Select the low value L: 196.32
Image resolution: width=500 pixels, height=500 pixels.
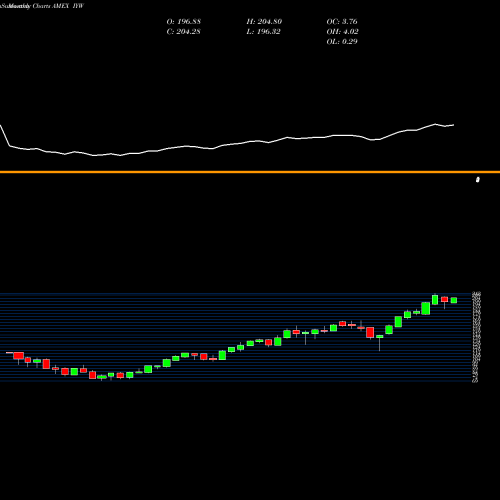(264, 32)
